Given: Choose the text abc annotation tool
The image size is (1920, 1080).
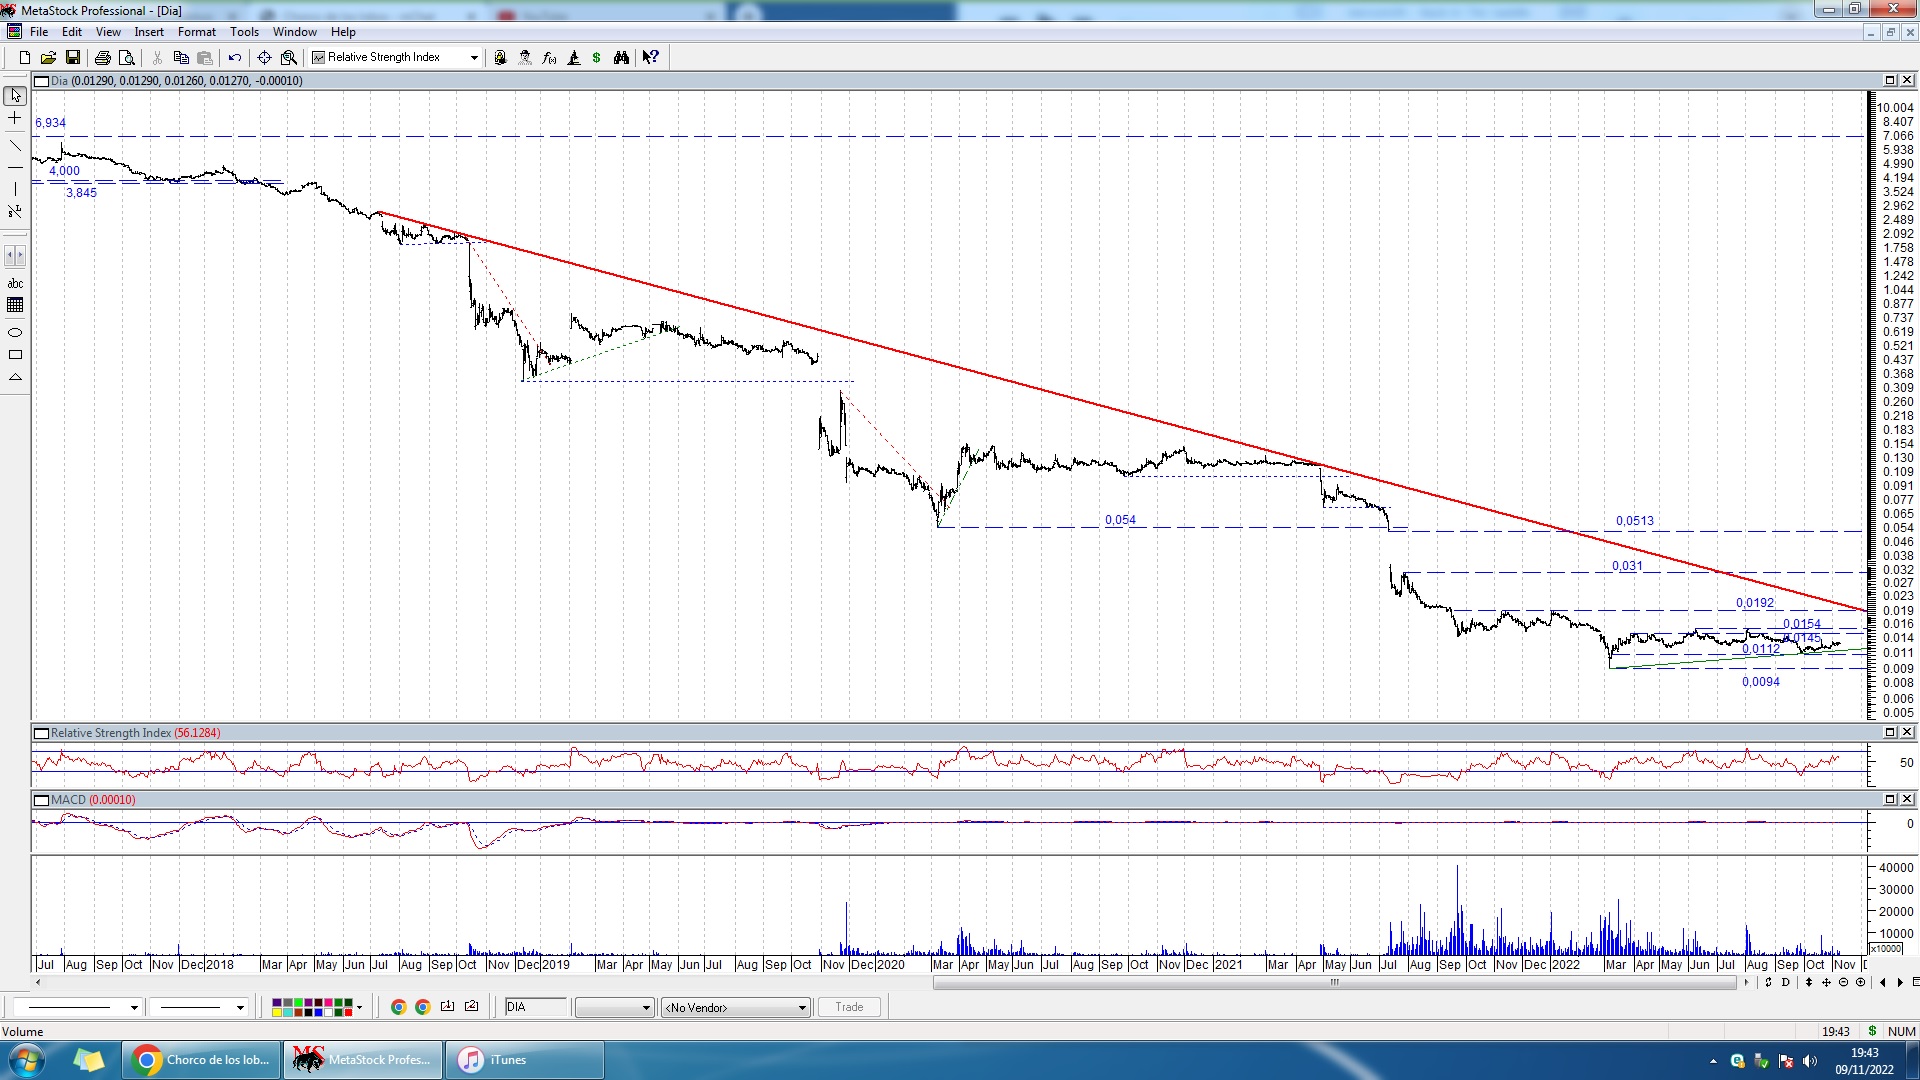Looking at the screenshot, I should pyautogui.click(x=15, y=284).
